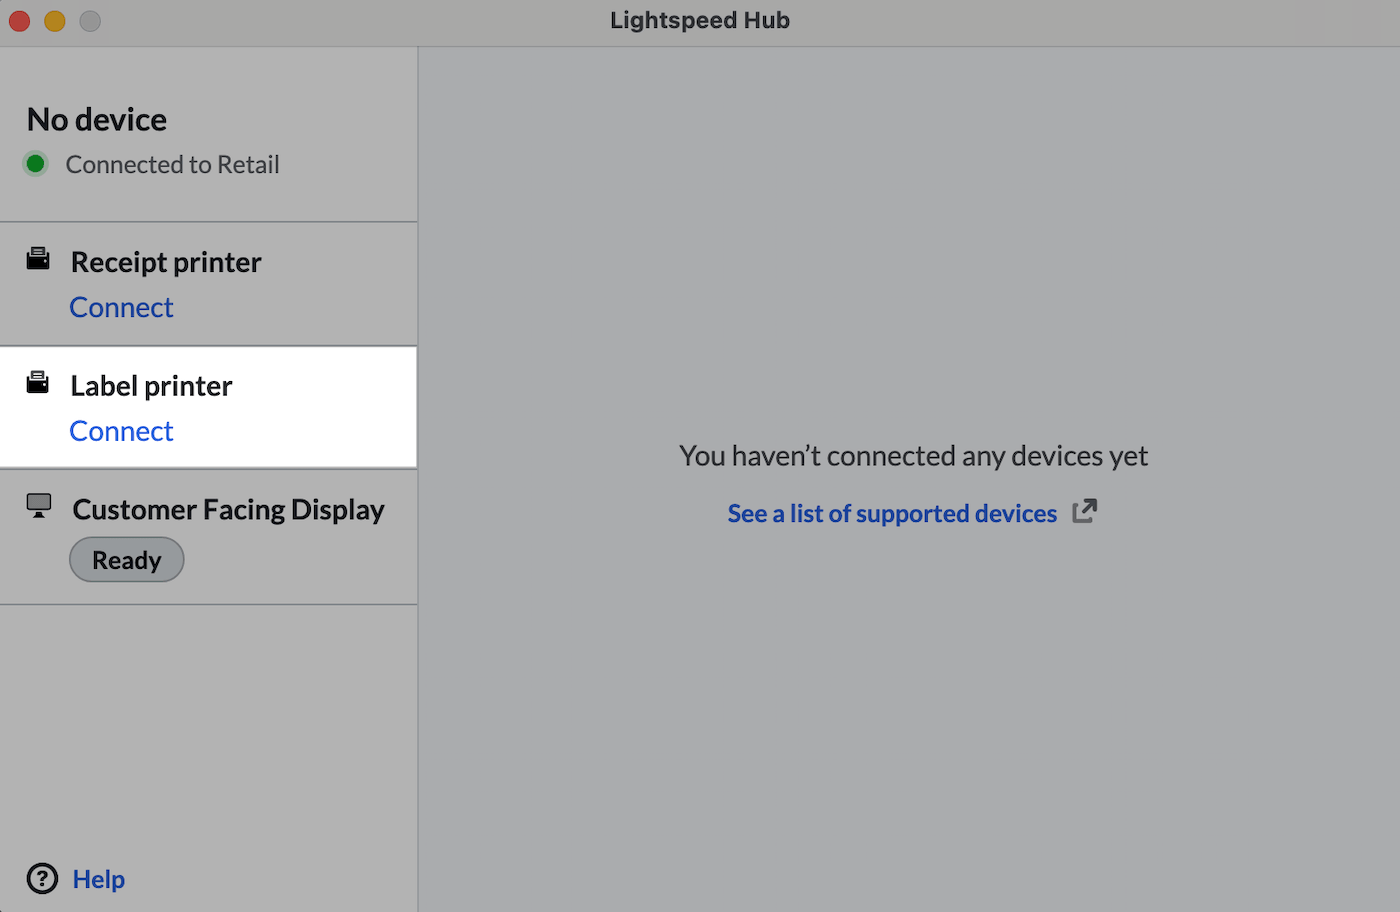
Task: Connect the Label printer
Action: [x=121, y=431]
